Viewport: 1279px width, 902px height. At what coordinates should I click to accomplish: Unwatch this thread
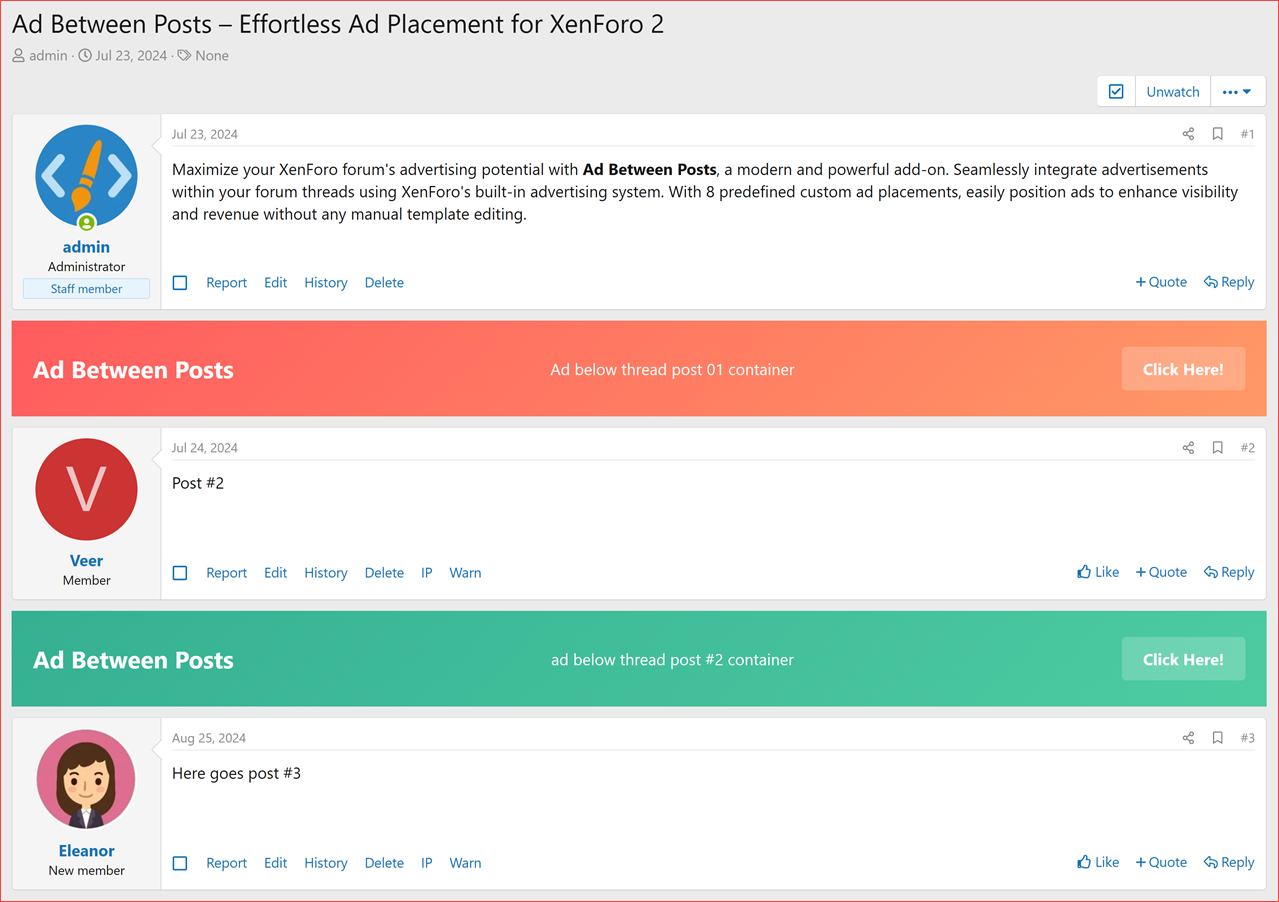(1172, 90)
